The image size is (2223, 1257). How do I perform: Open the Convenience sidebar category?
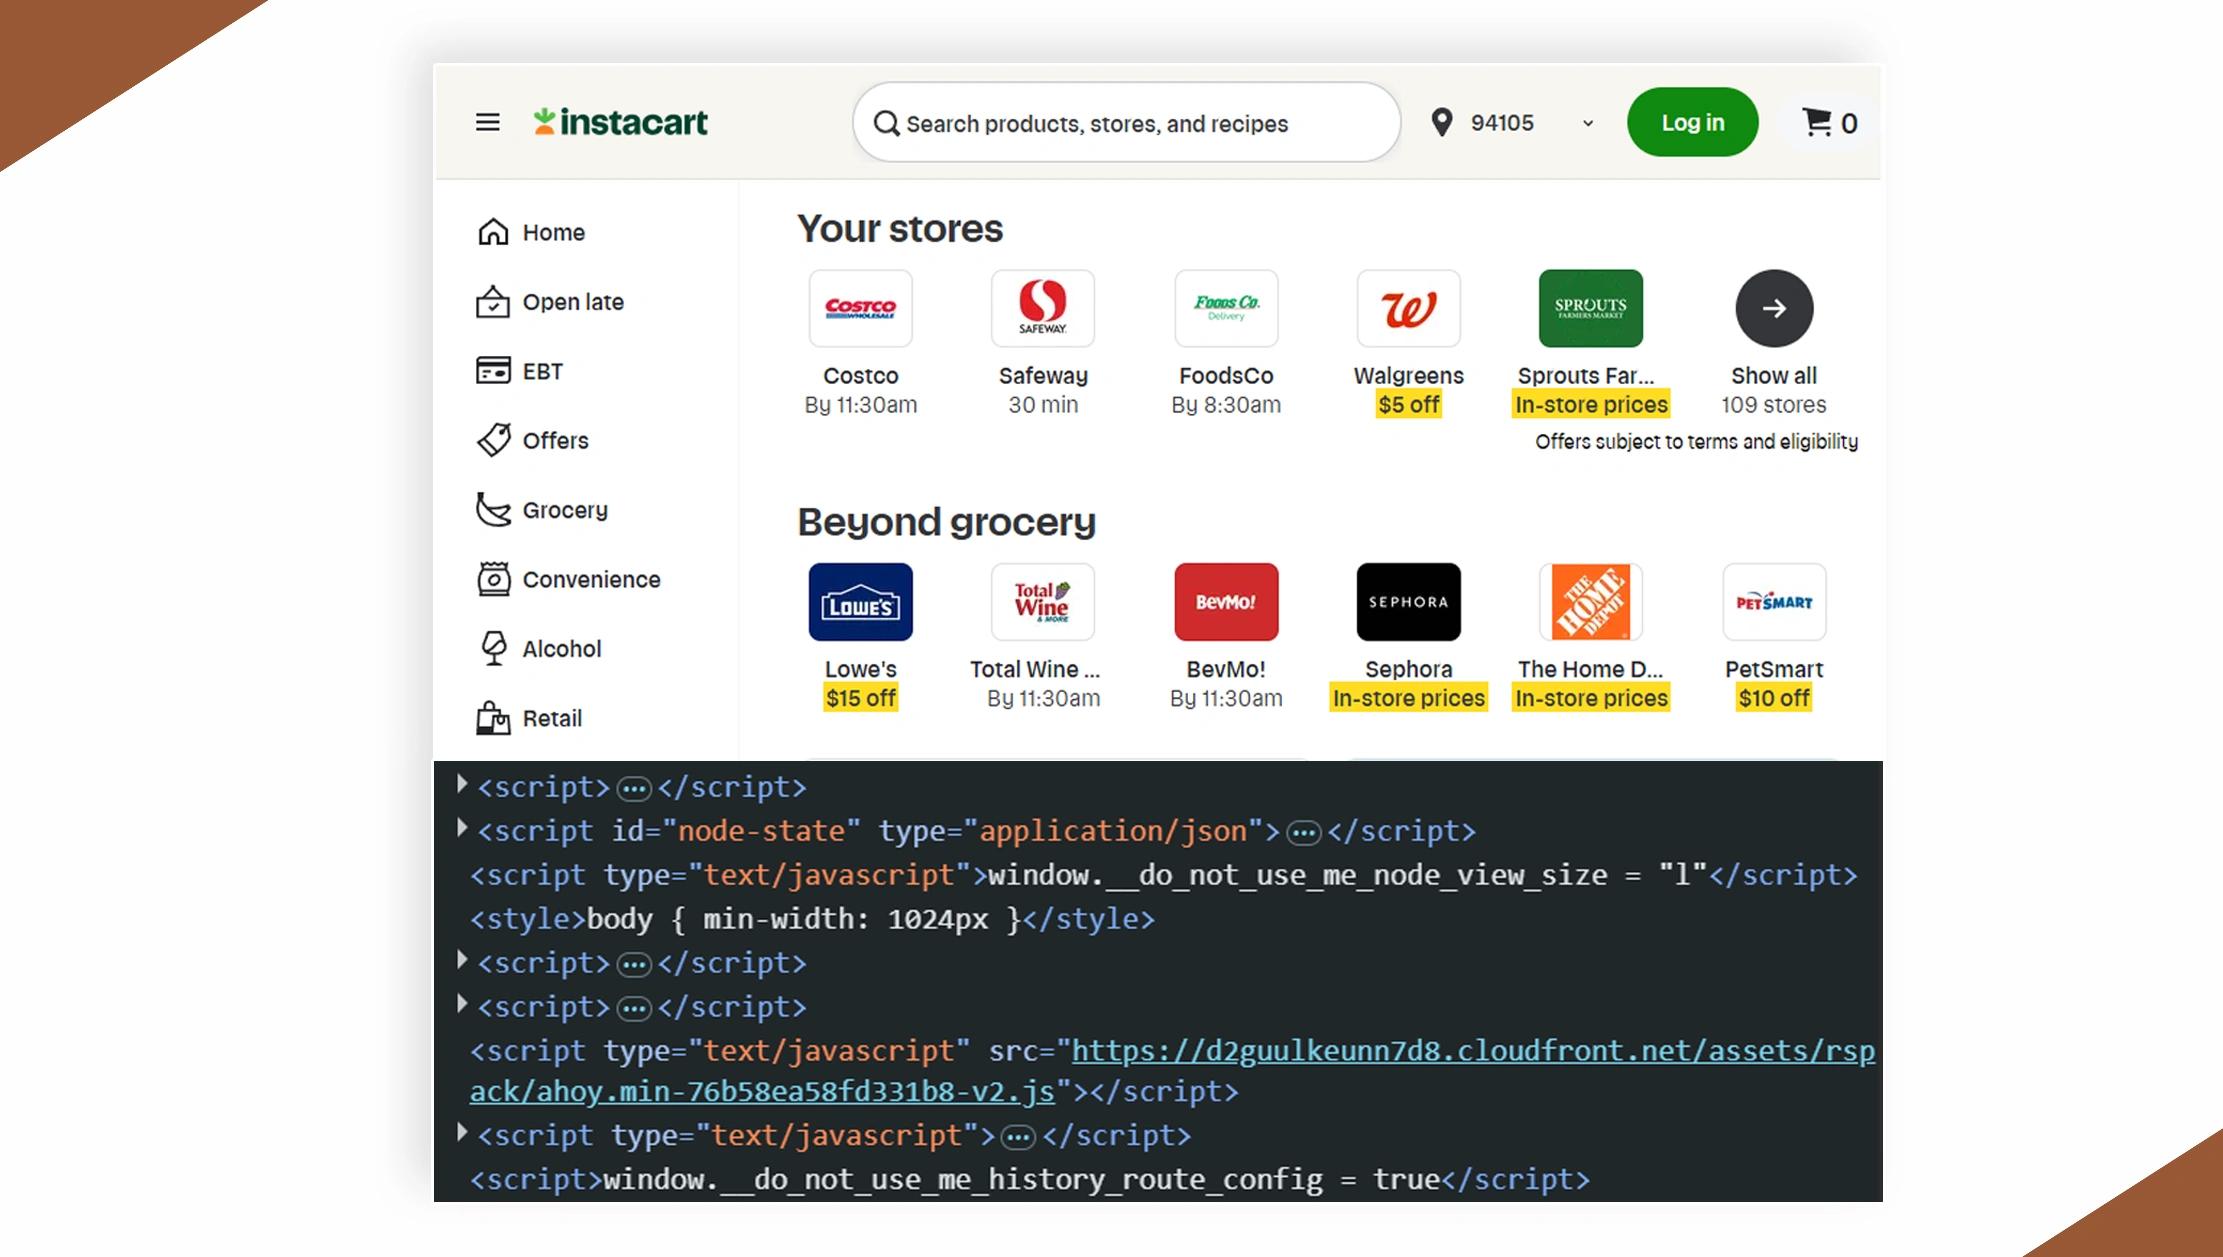(590, 580)
